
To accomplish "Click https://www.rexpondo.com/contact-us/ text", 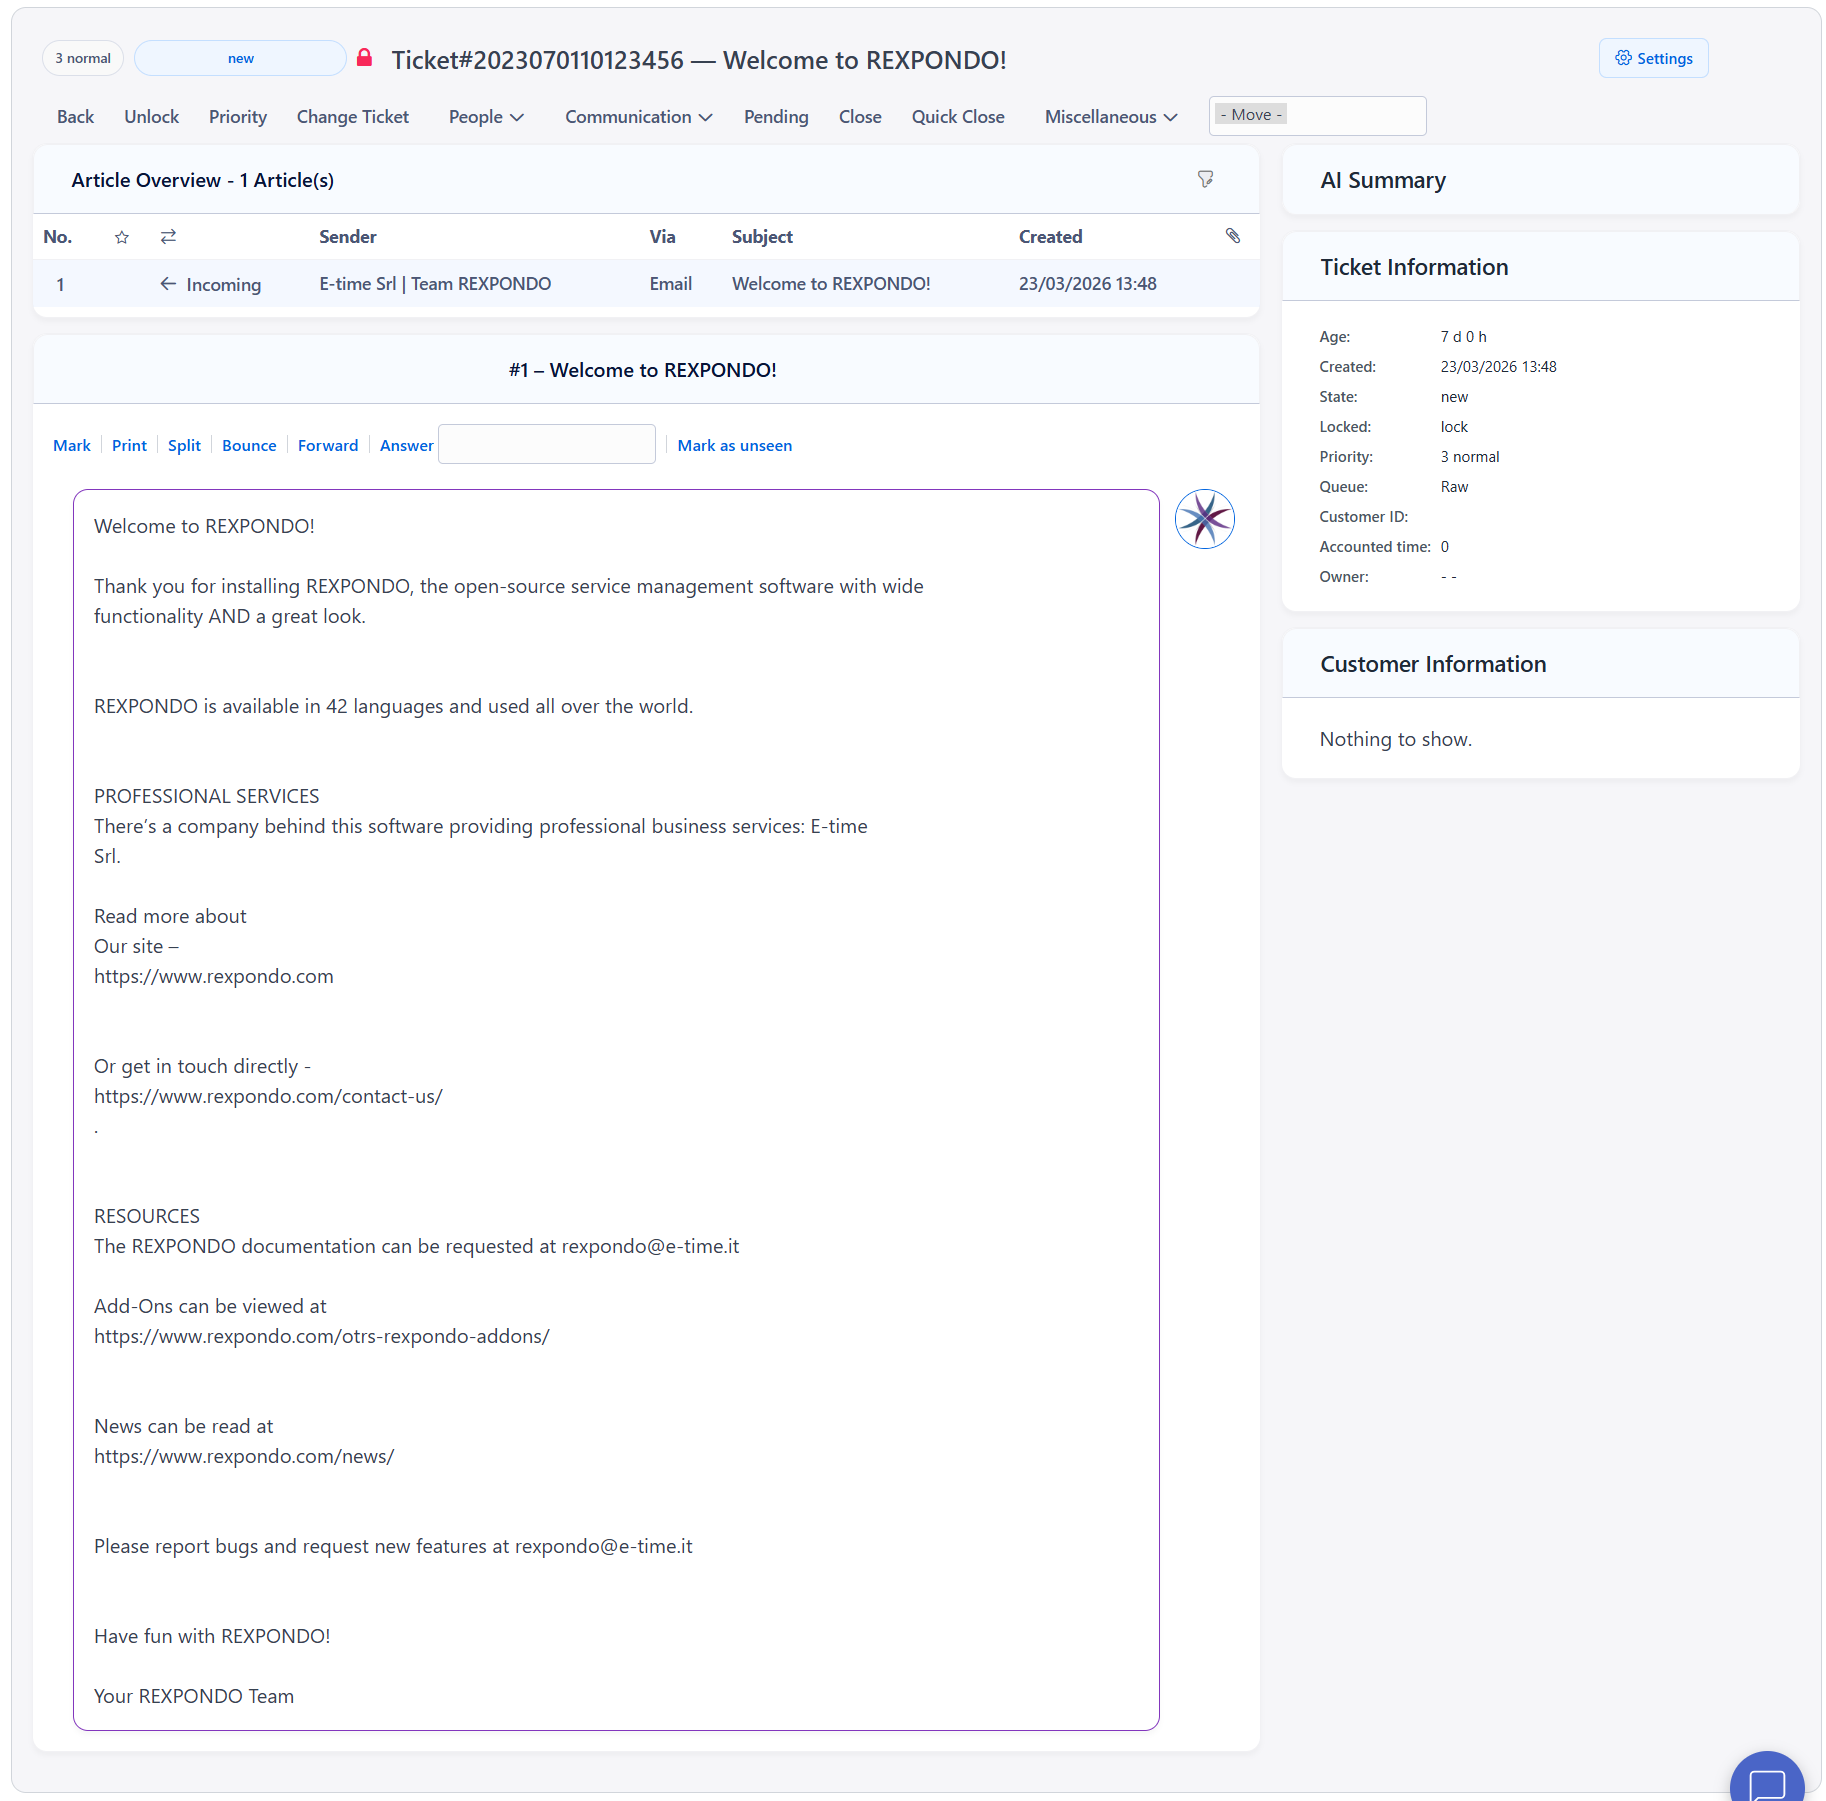I will [268, 1097].
